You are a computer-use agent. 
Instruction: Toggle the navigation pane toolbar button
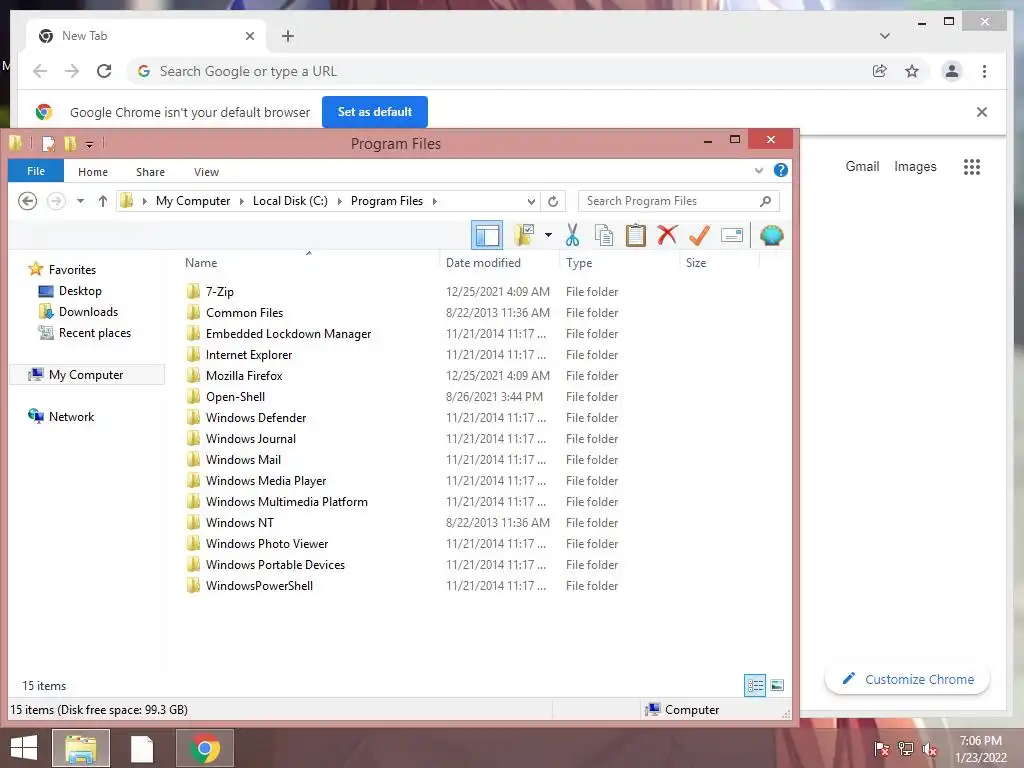click(487, 235)
